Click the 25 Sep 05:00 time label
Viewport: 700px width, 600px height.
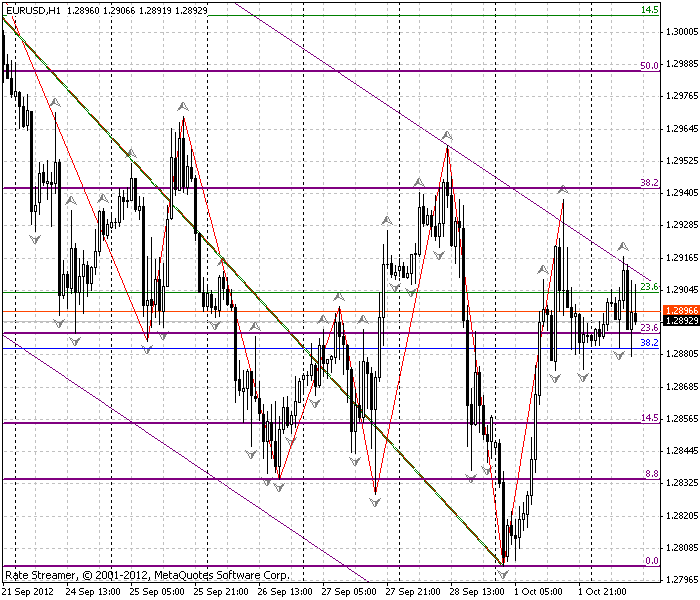[x=157, y=592]
